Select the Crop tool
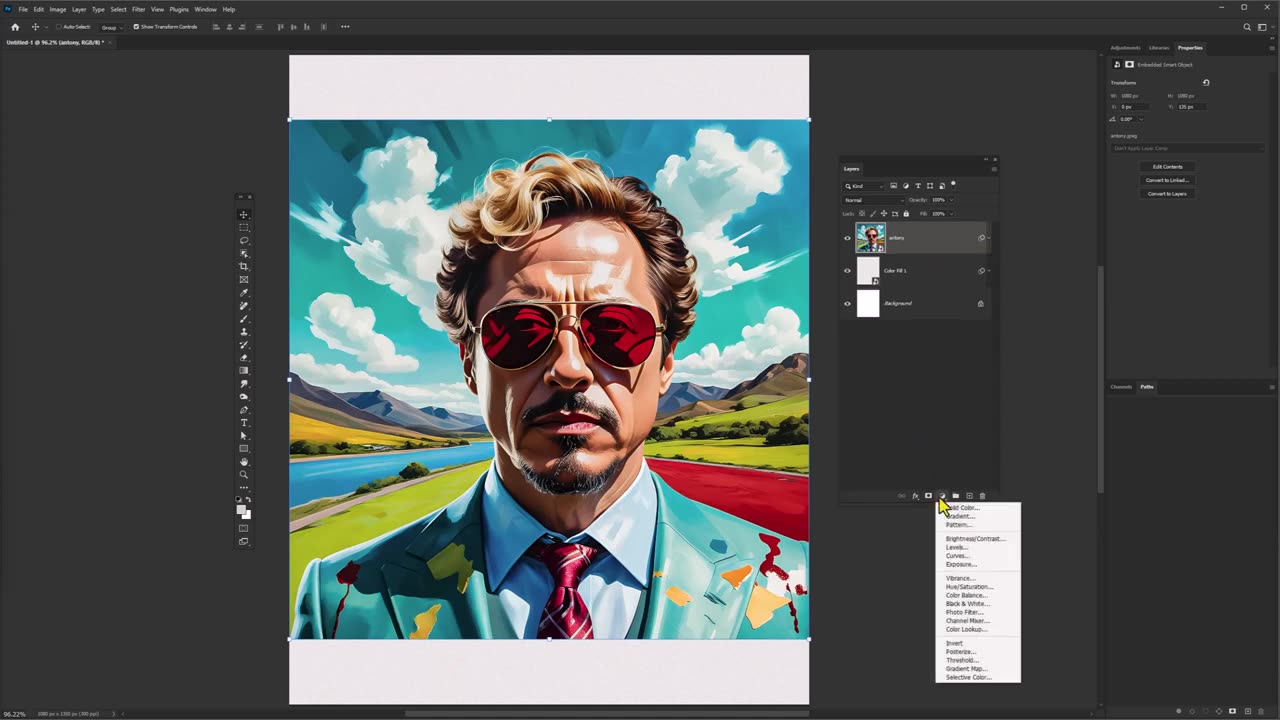 pos(243,265)
